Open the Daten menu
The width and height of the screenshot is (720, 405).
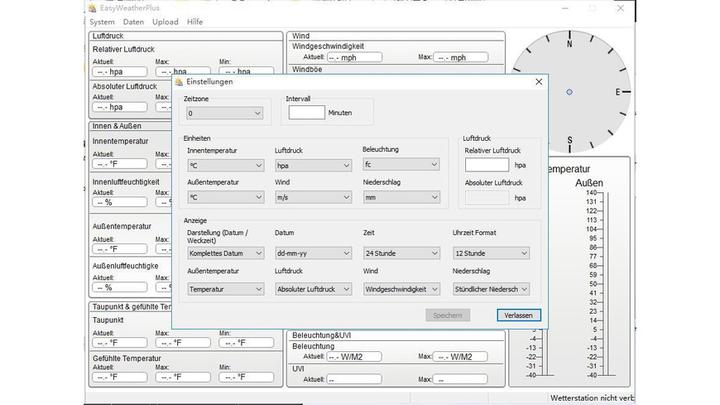pyautogui.click(x=133, y=22)
